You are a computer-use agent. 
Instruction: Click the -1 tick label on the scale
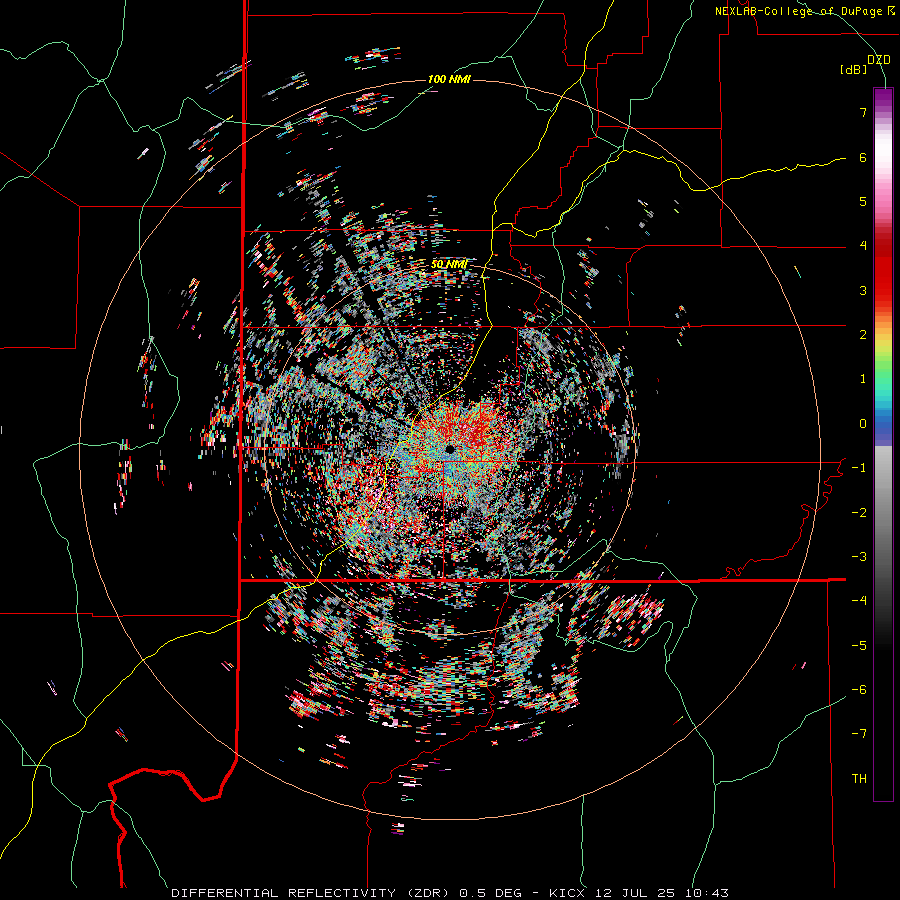tap(859, 468)
